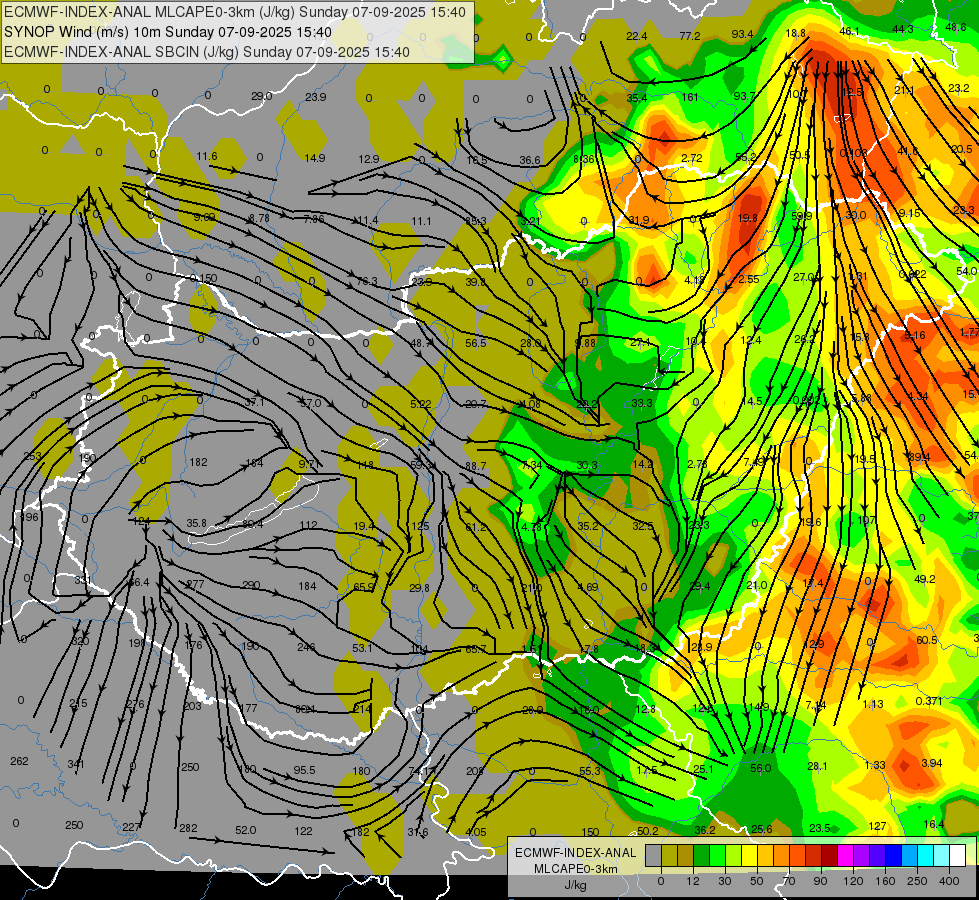Click the map value 11.6
The image size is (979, 900).
[x=207, y=156]
